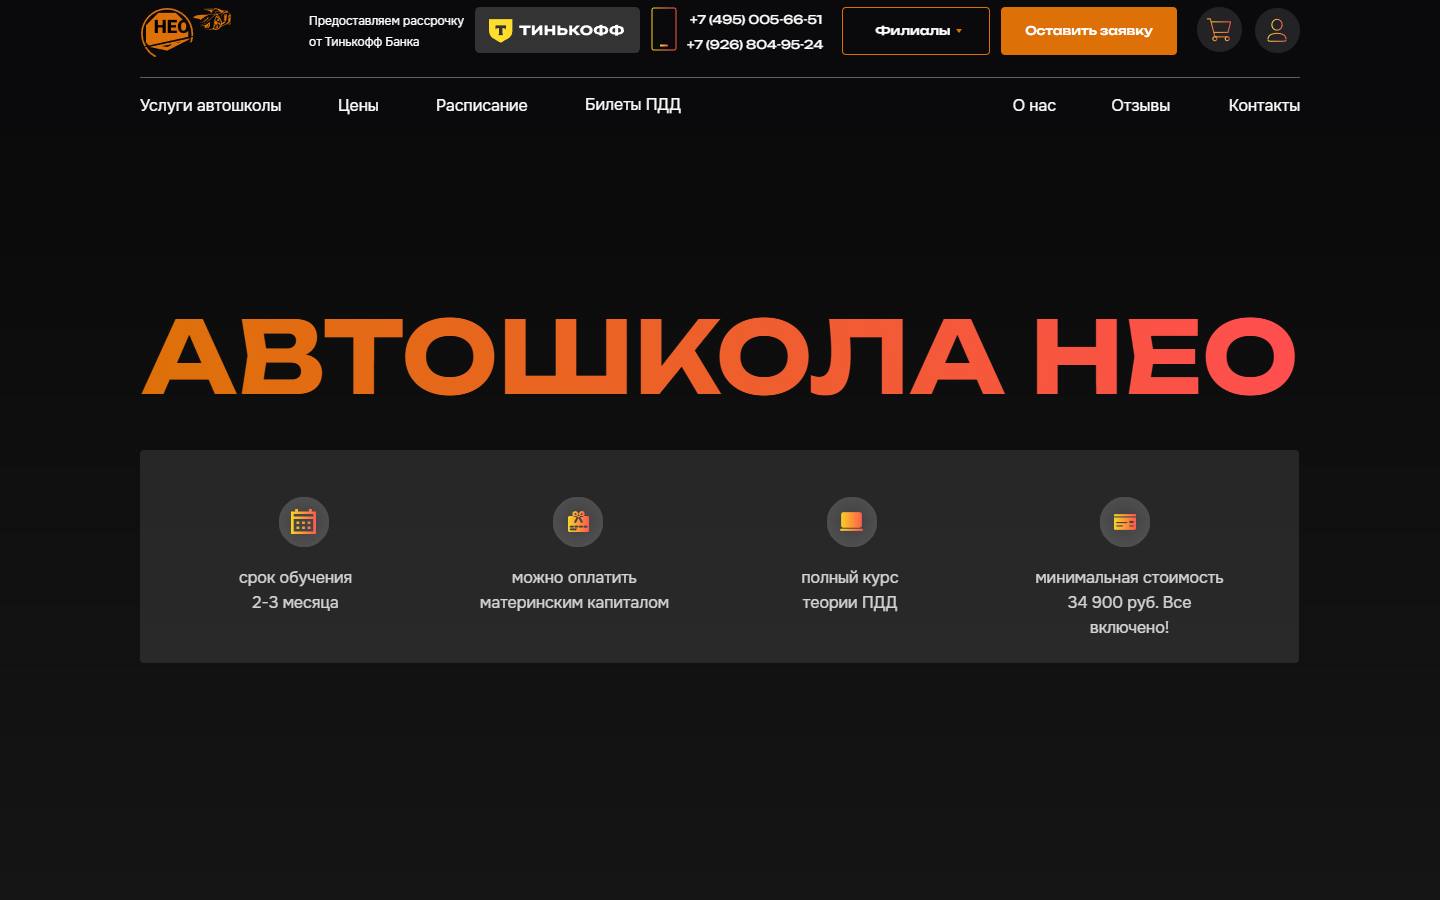Image resolution: width=1440 pixels, height=900 pixels.
Task: Open the Билеты ПДД menu item
Action: coord(633,105)
